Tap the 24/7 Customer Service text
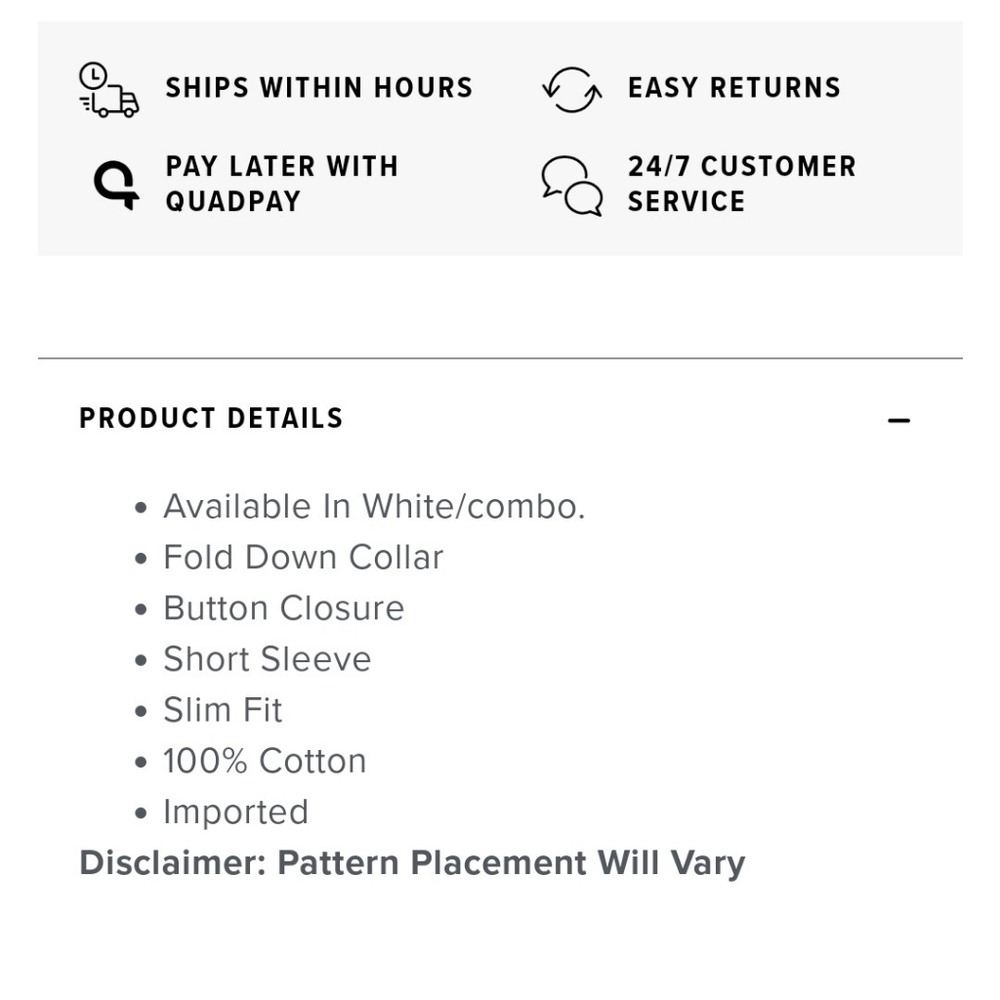 click(x=741, y=184)
